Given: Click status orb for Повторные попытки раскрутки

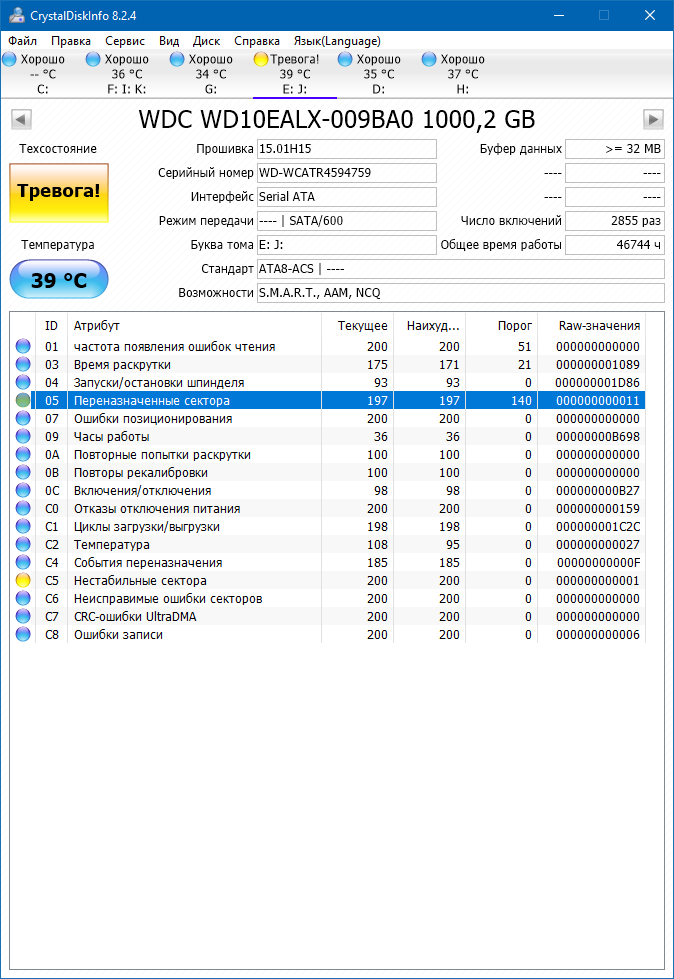Looking at the screenshot, I should (x=23, y=455).
